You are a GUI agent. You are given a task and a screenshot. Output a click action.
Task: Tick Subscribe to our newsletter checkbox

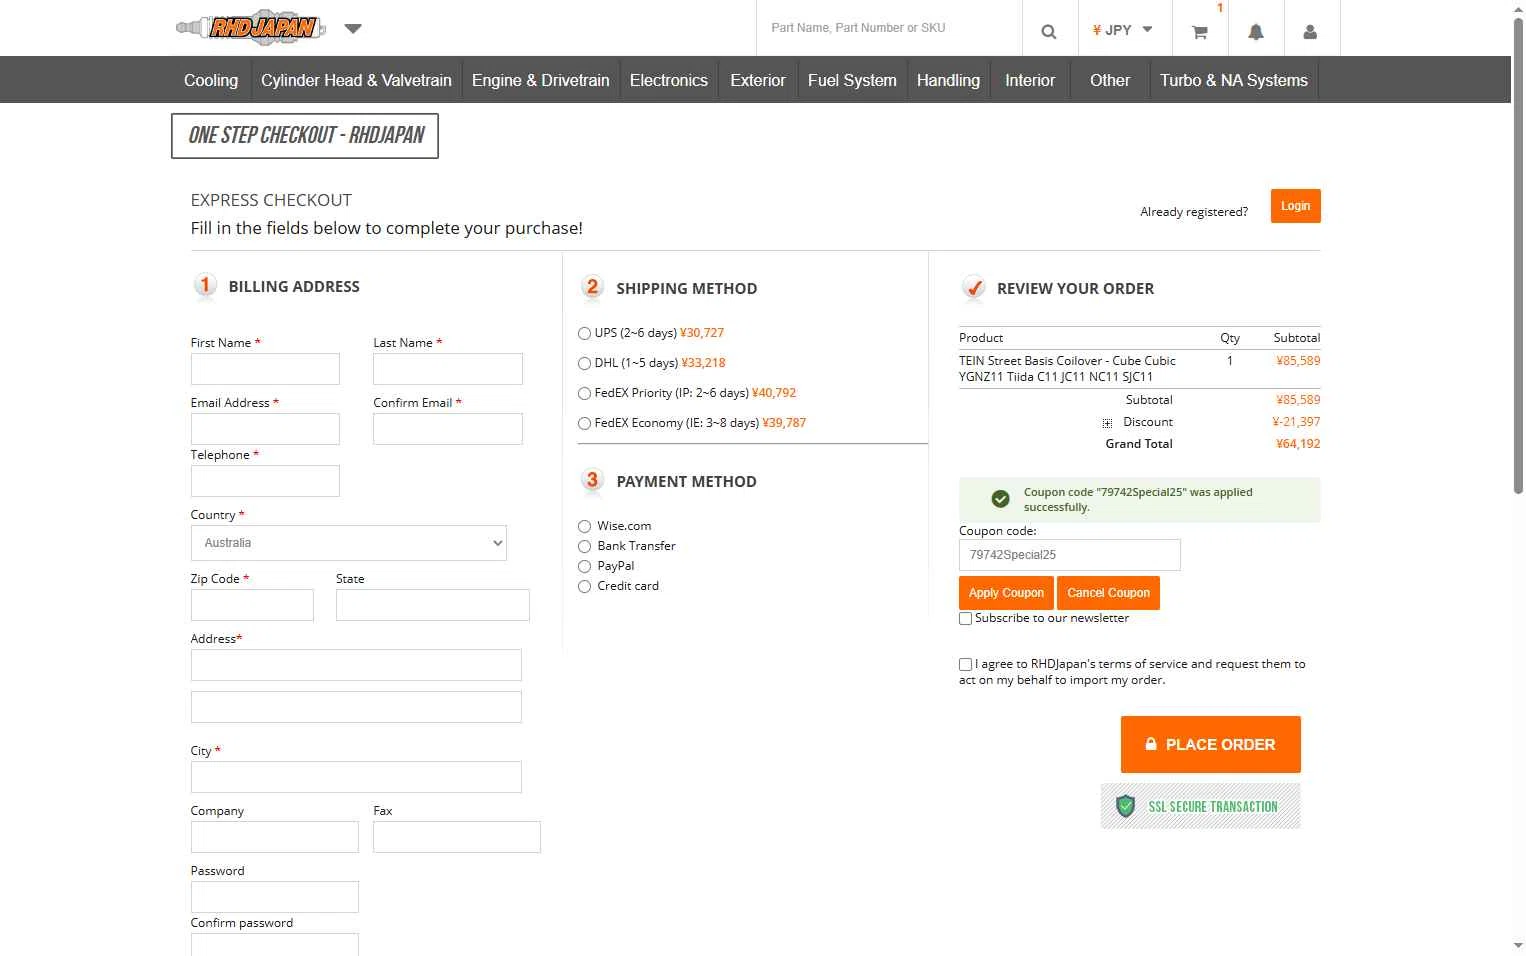(x=965, y=619)
